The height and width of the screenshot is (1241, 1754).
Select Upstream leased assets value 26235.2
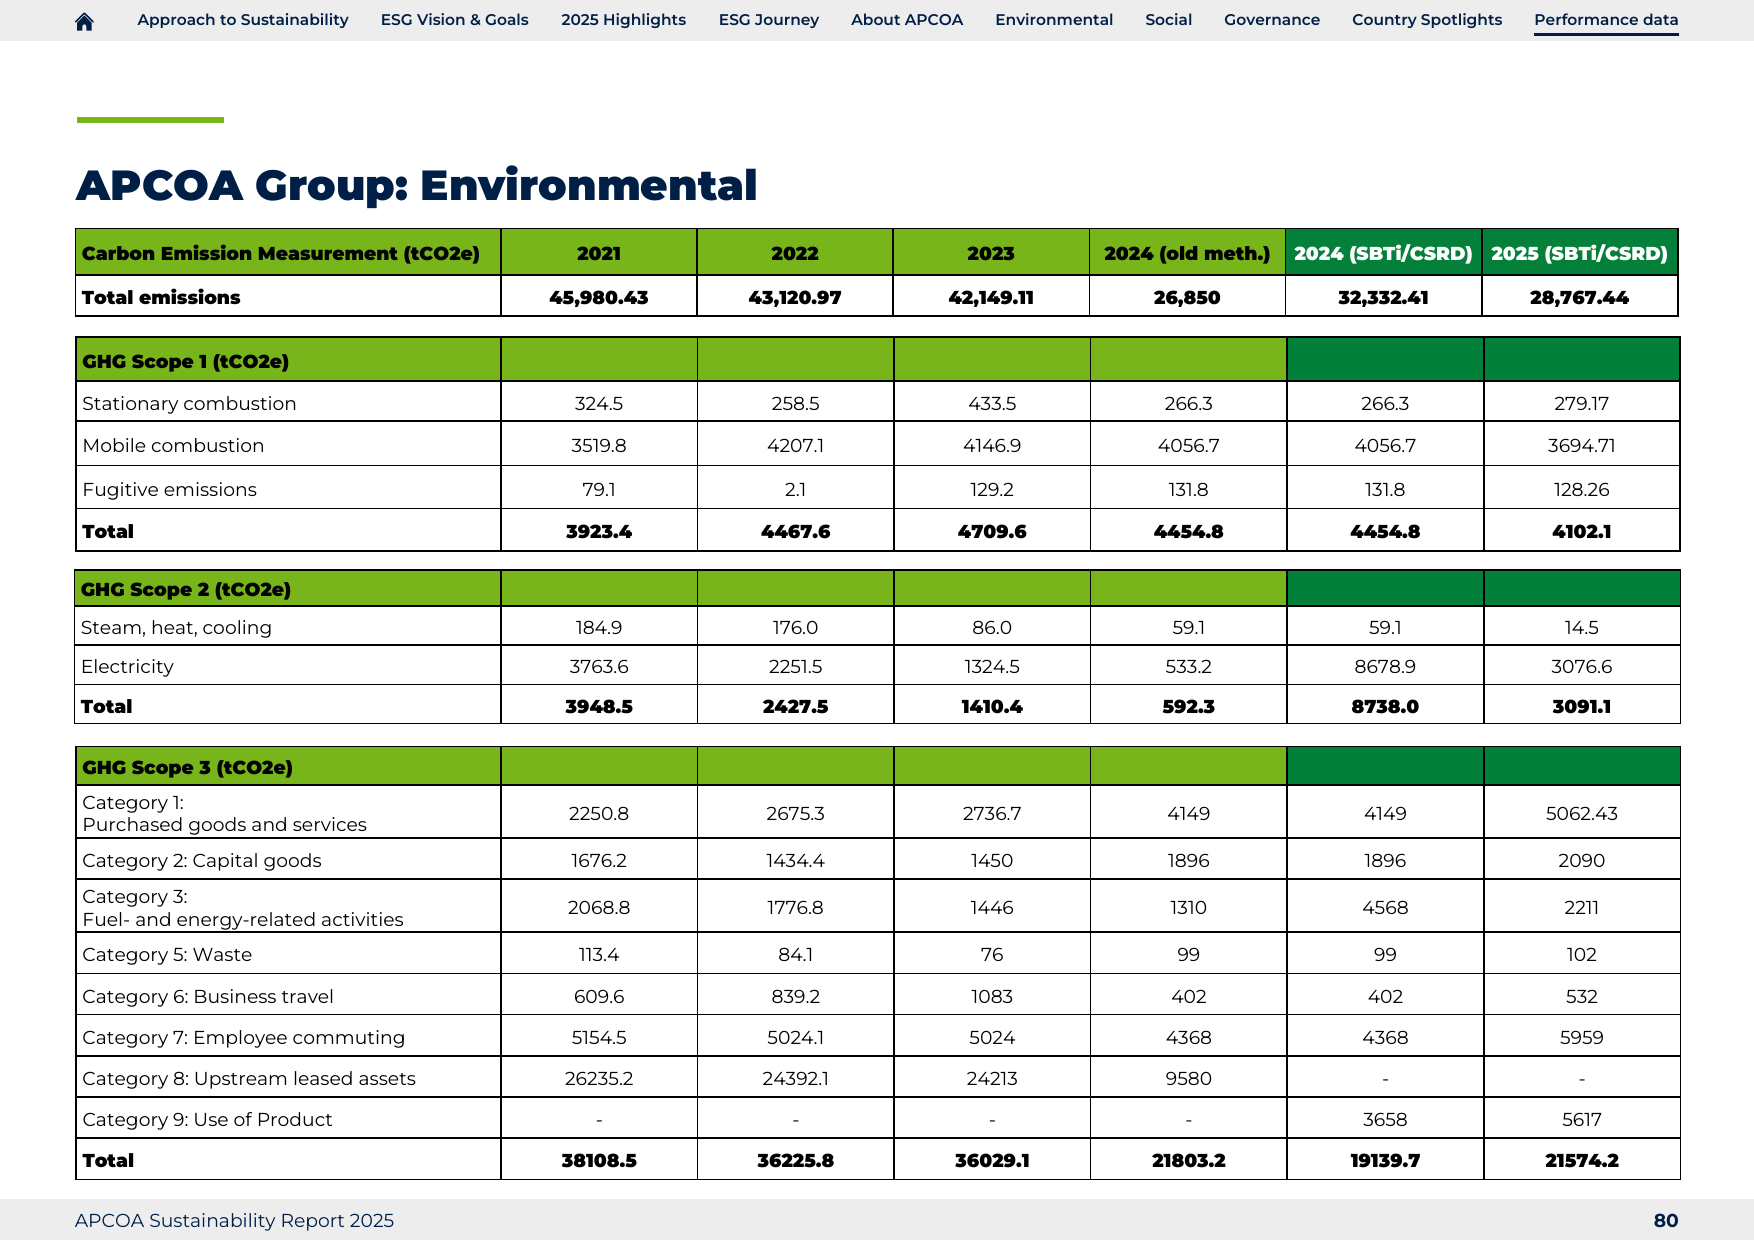[x=598, y=1078]
